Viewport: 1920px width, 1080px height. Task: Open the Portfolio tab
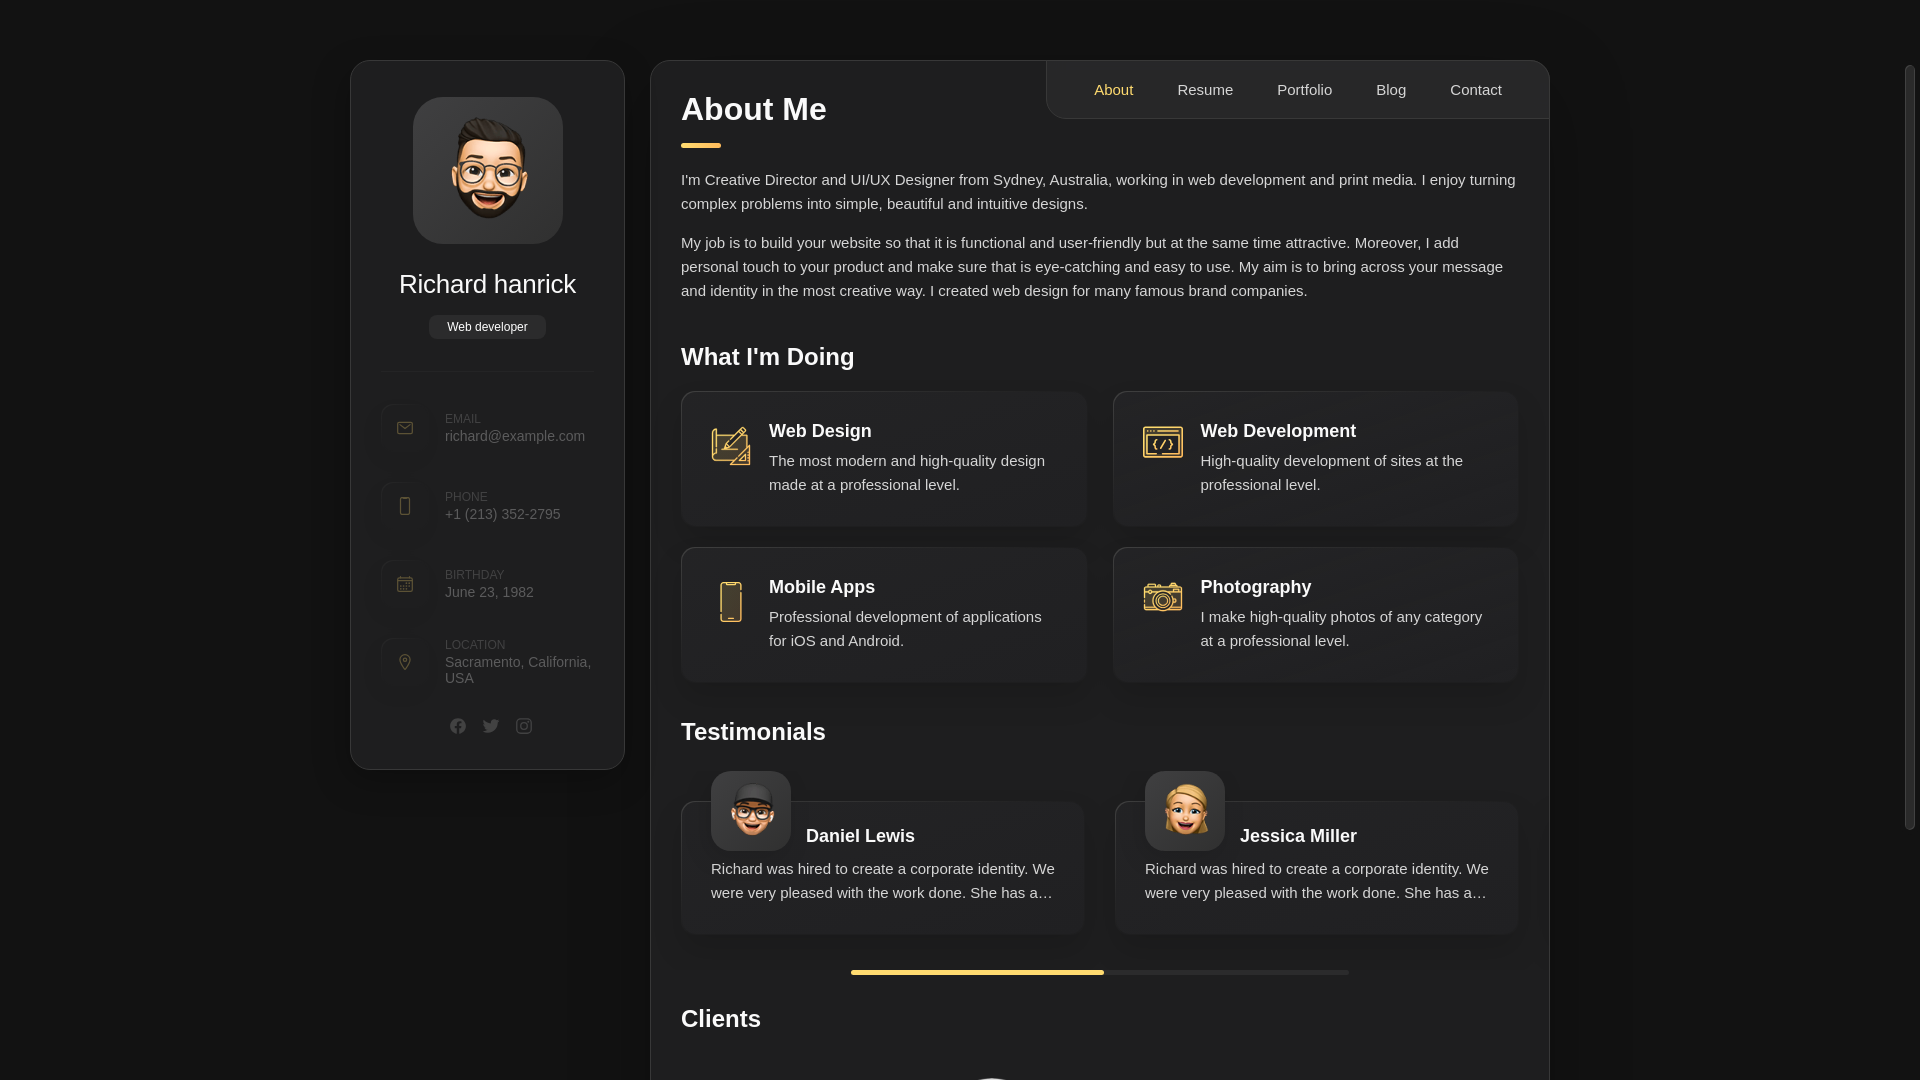coord(1304,90)
